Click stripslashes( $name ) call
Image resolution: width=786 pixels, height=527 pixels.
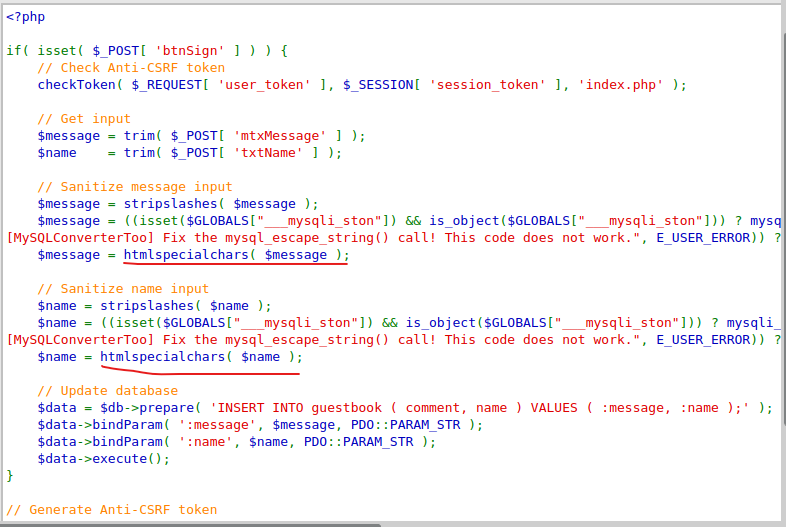coord(186,306)
